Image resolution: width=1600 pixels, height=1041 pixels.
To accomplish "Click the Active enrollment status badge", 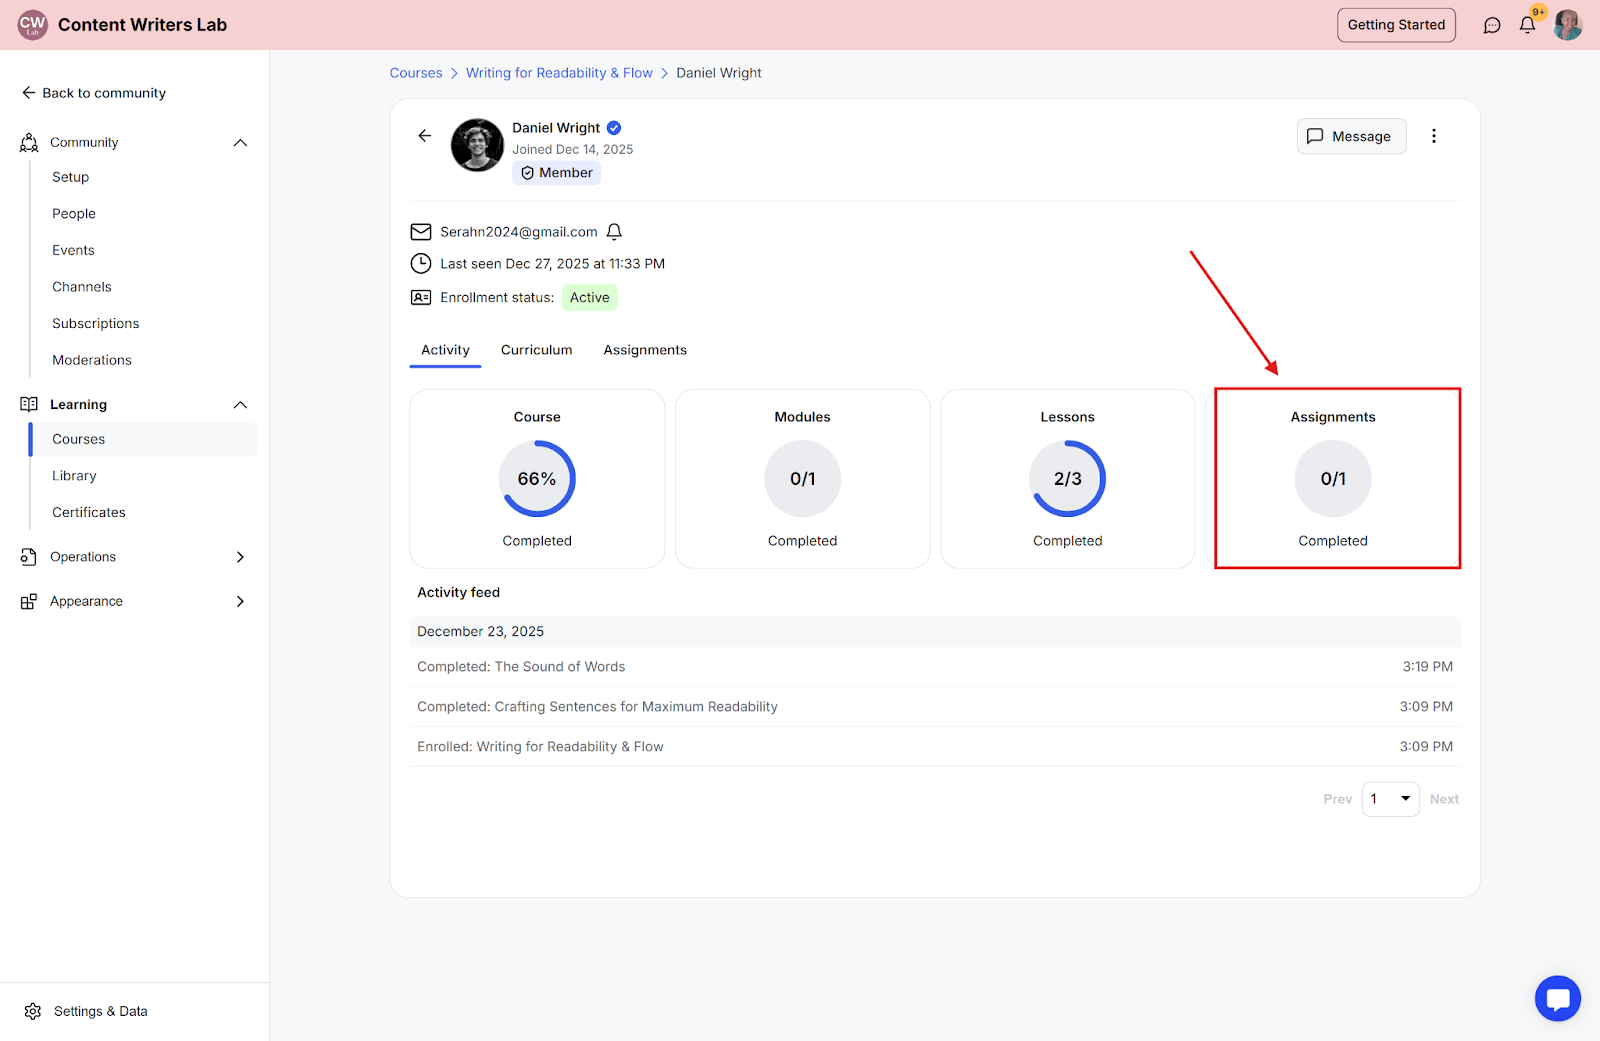I will coord(589,298).
